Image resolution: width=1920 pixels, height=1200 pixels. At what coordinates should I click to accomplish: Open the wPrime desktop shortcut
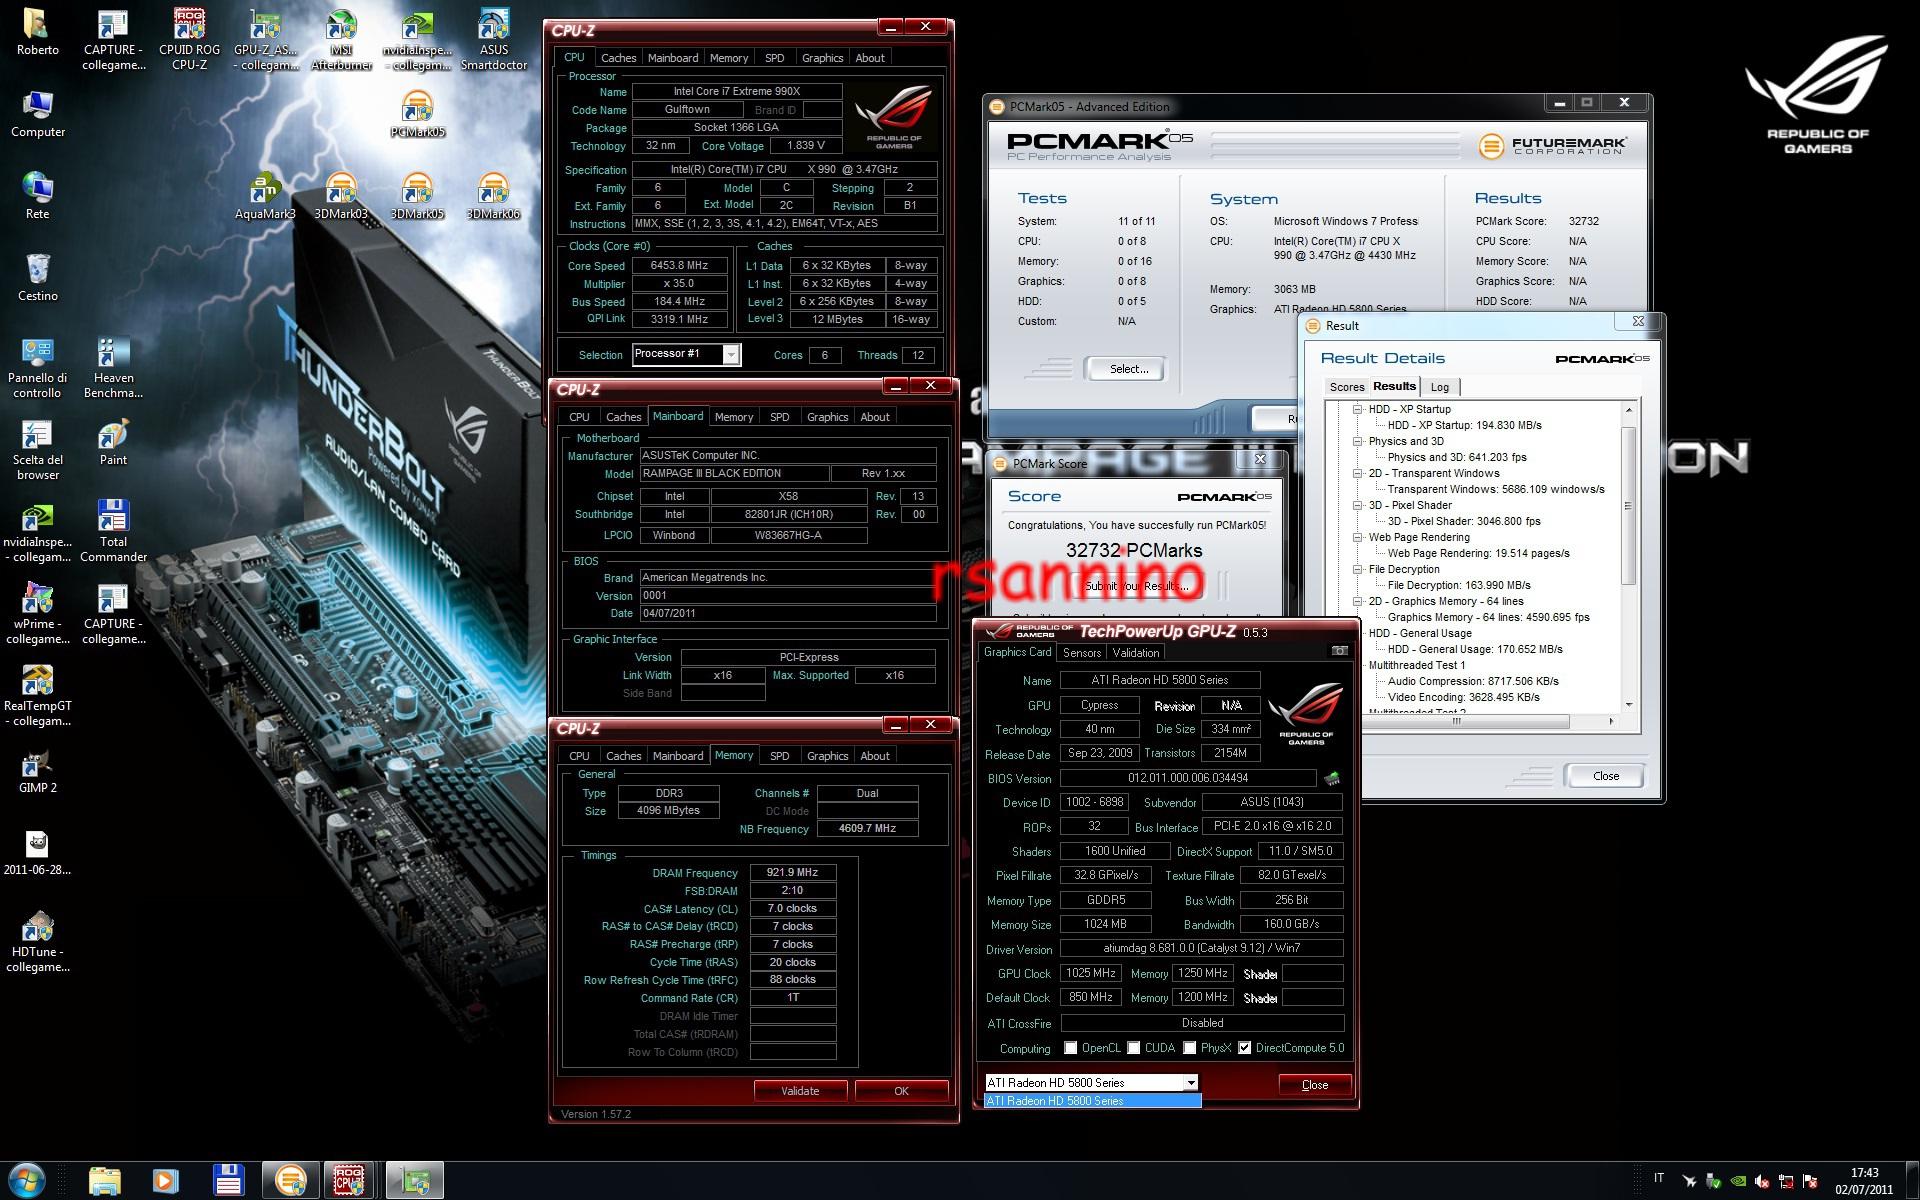tap(37, 613)
